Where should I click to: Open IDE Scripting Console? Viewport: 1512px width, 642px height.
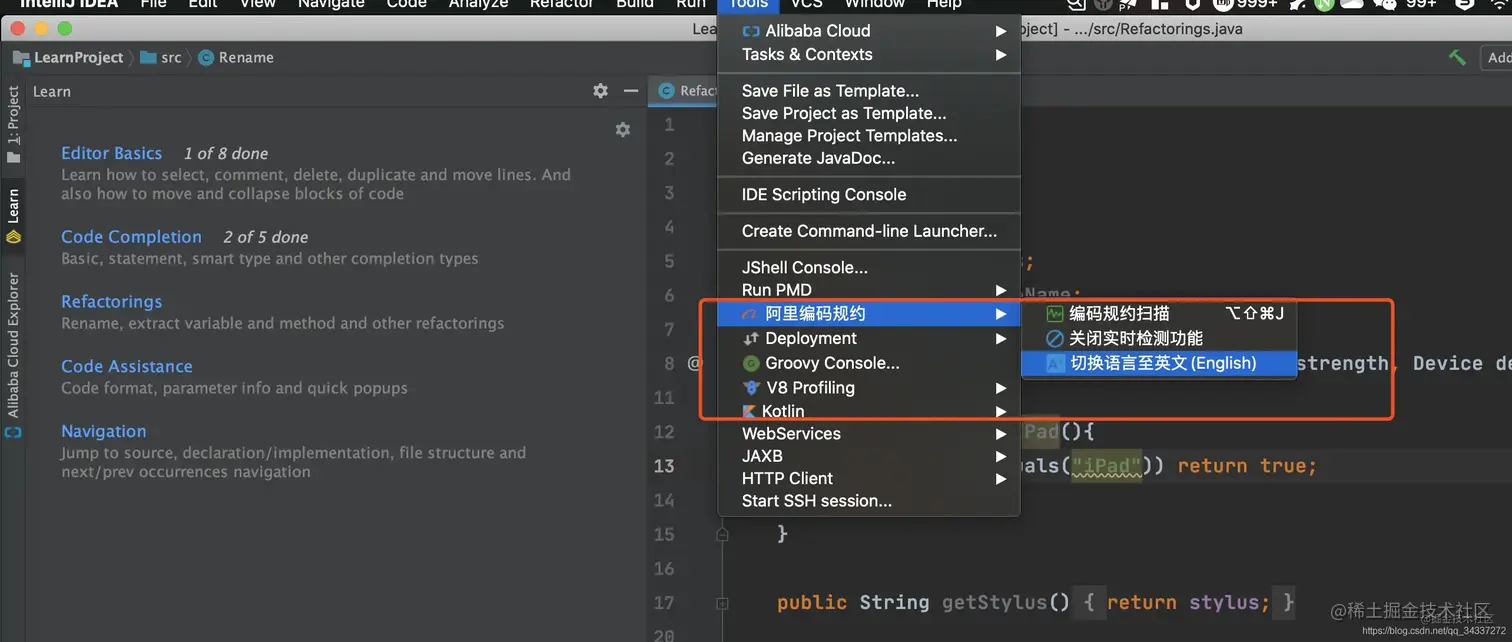click(x=869, y=195)
